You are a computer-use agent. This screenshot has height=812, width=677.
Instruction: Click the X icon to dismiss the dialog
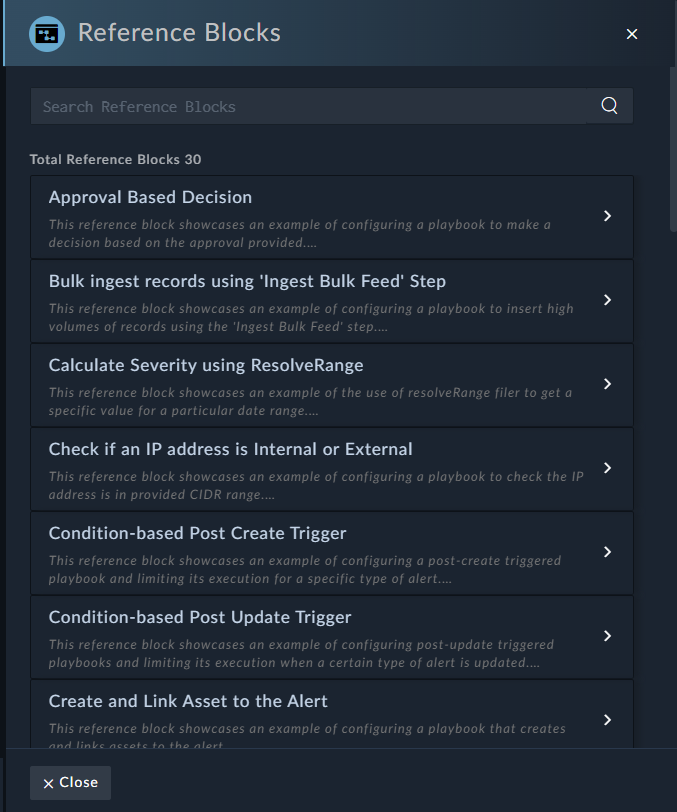[x=631, y=33]
